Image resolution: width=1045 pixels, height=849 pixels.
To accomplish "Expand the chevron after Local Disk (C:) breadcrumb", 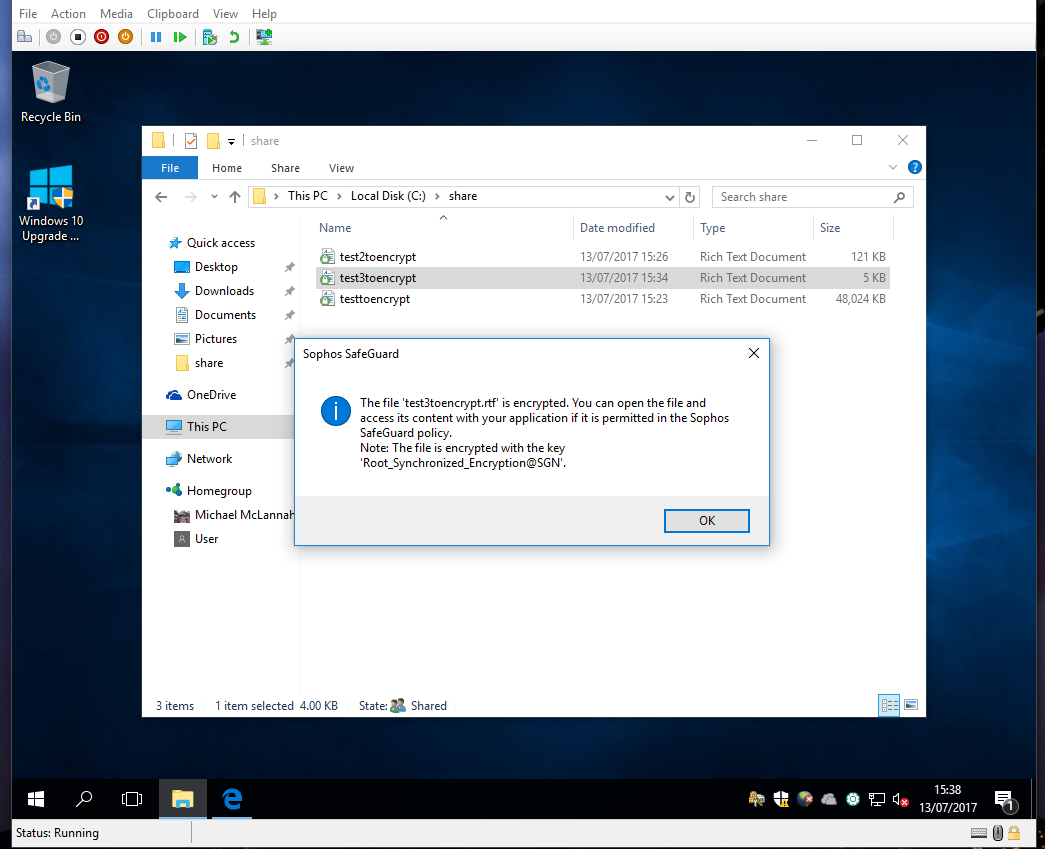I will pyautogui.click(x=437, y=197).
